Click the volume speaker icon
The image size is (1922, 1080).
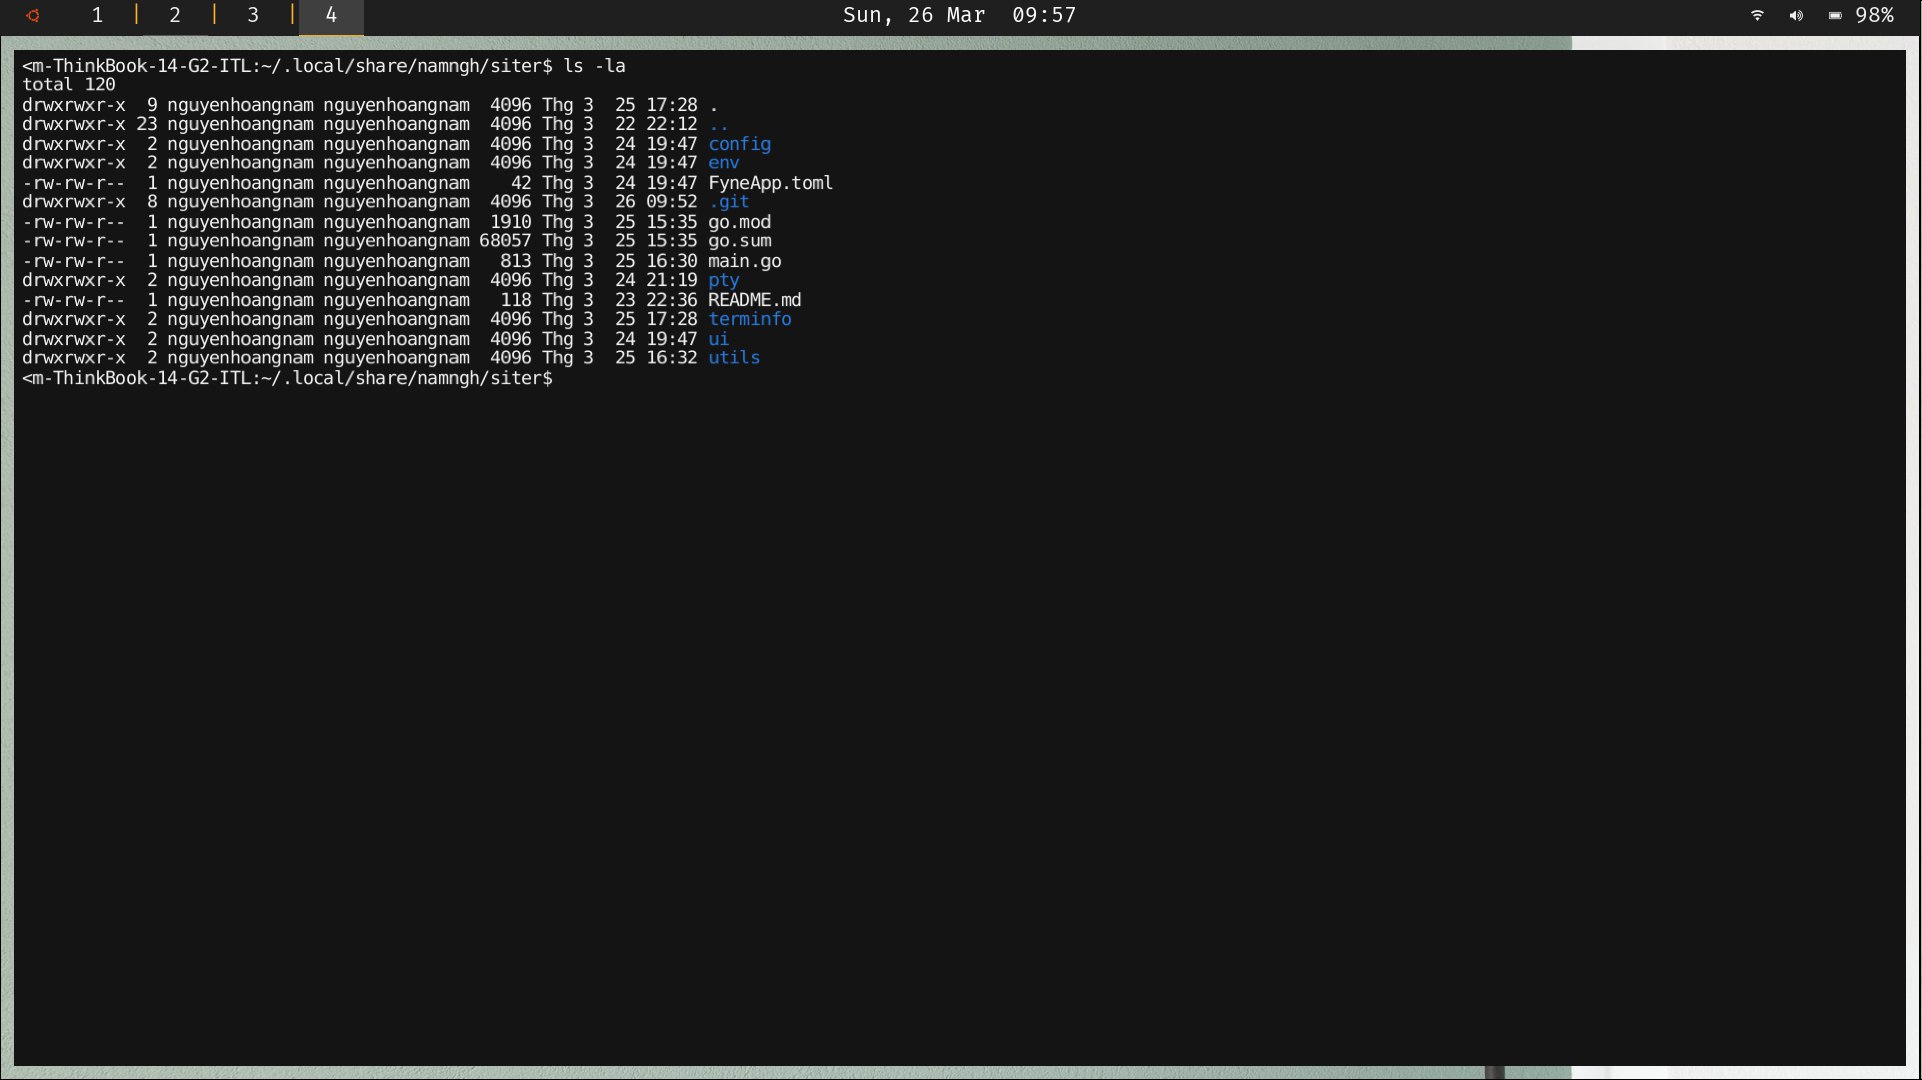click(1796, 15)
